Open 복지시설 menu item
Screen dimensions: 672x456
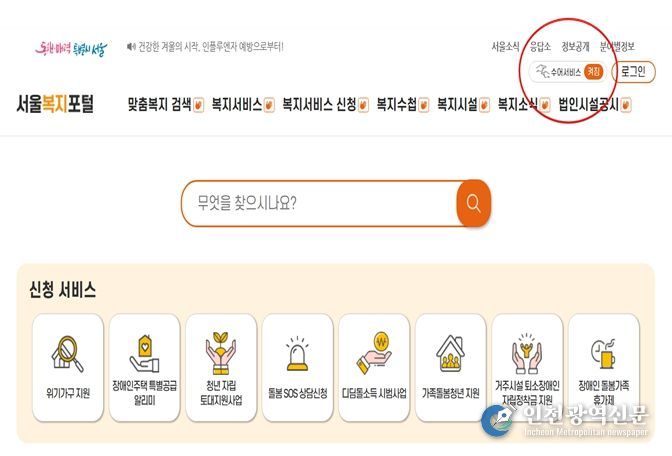tap(457, 105)
